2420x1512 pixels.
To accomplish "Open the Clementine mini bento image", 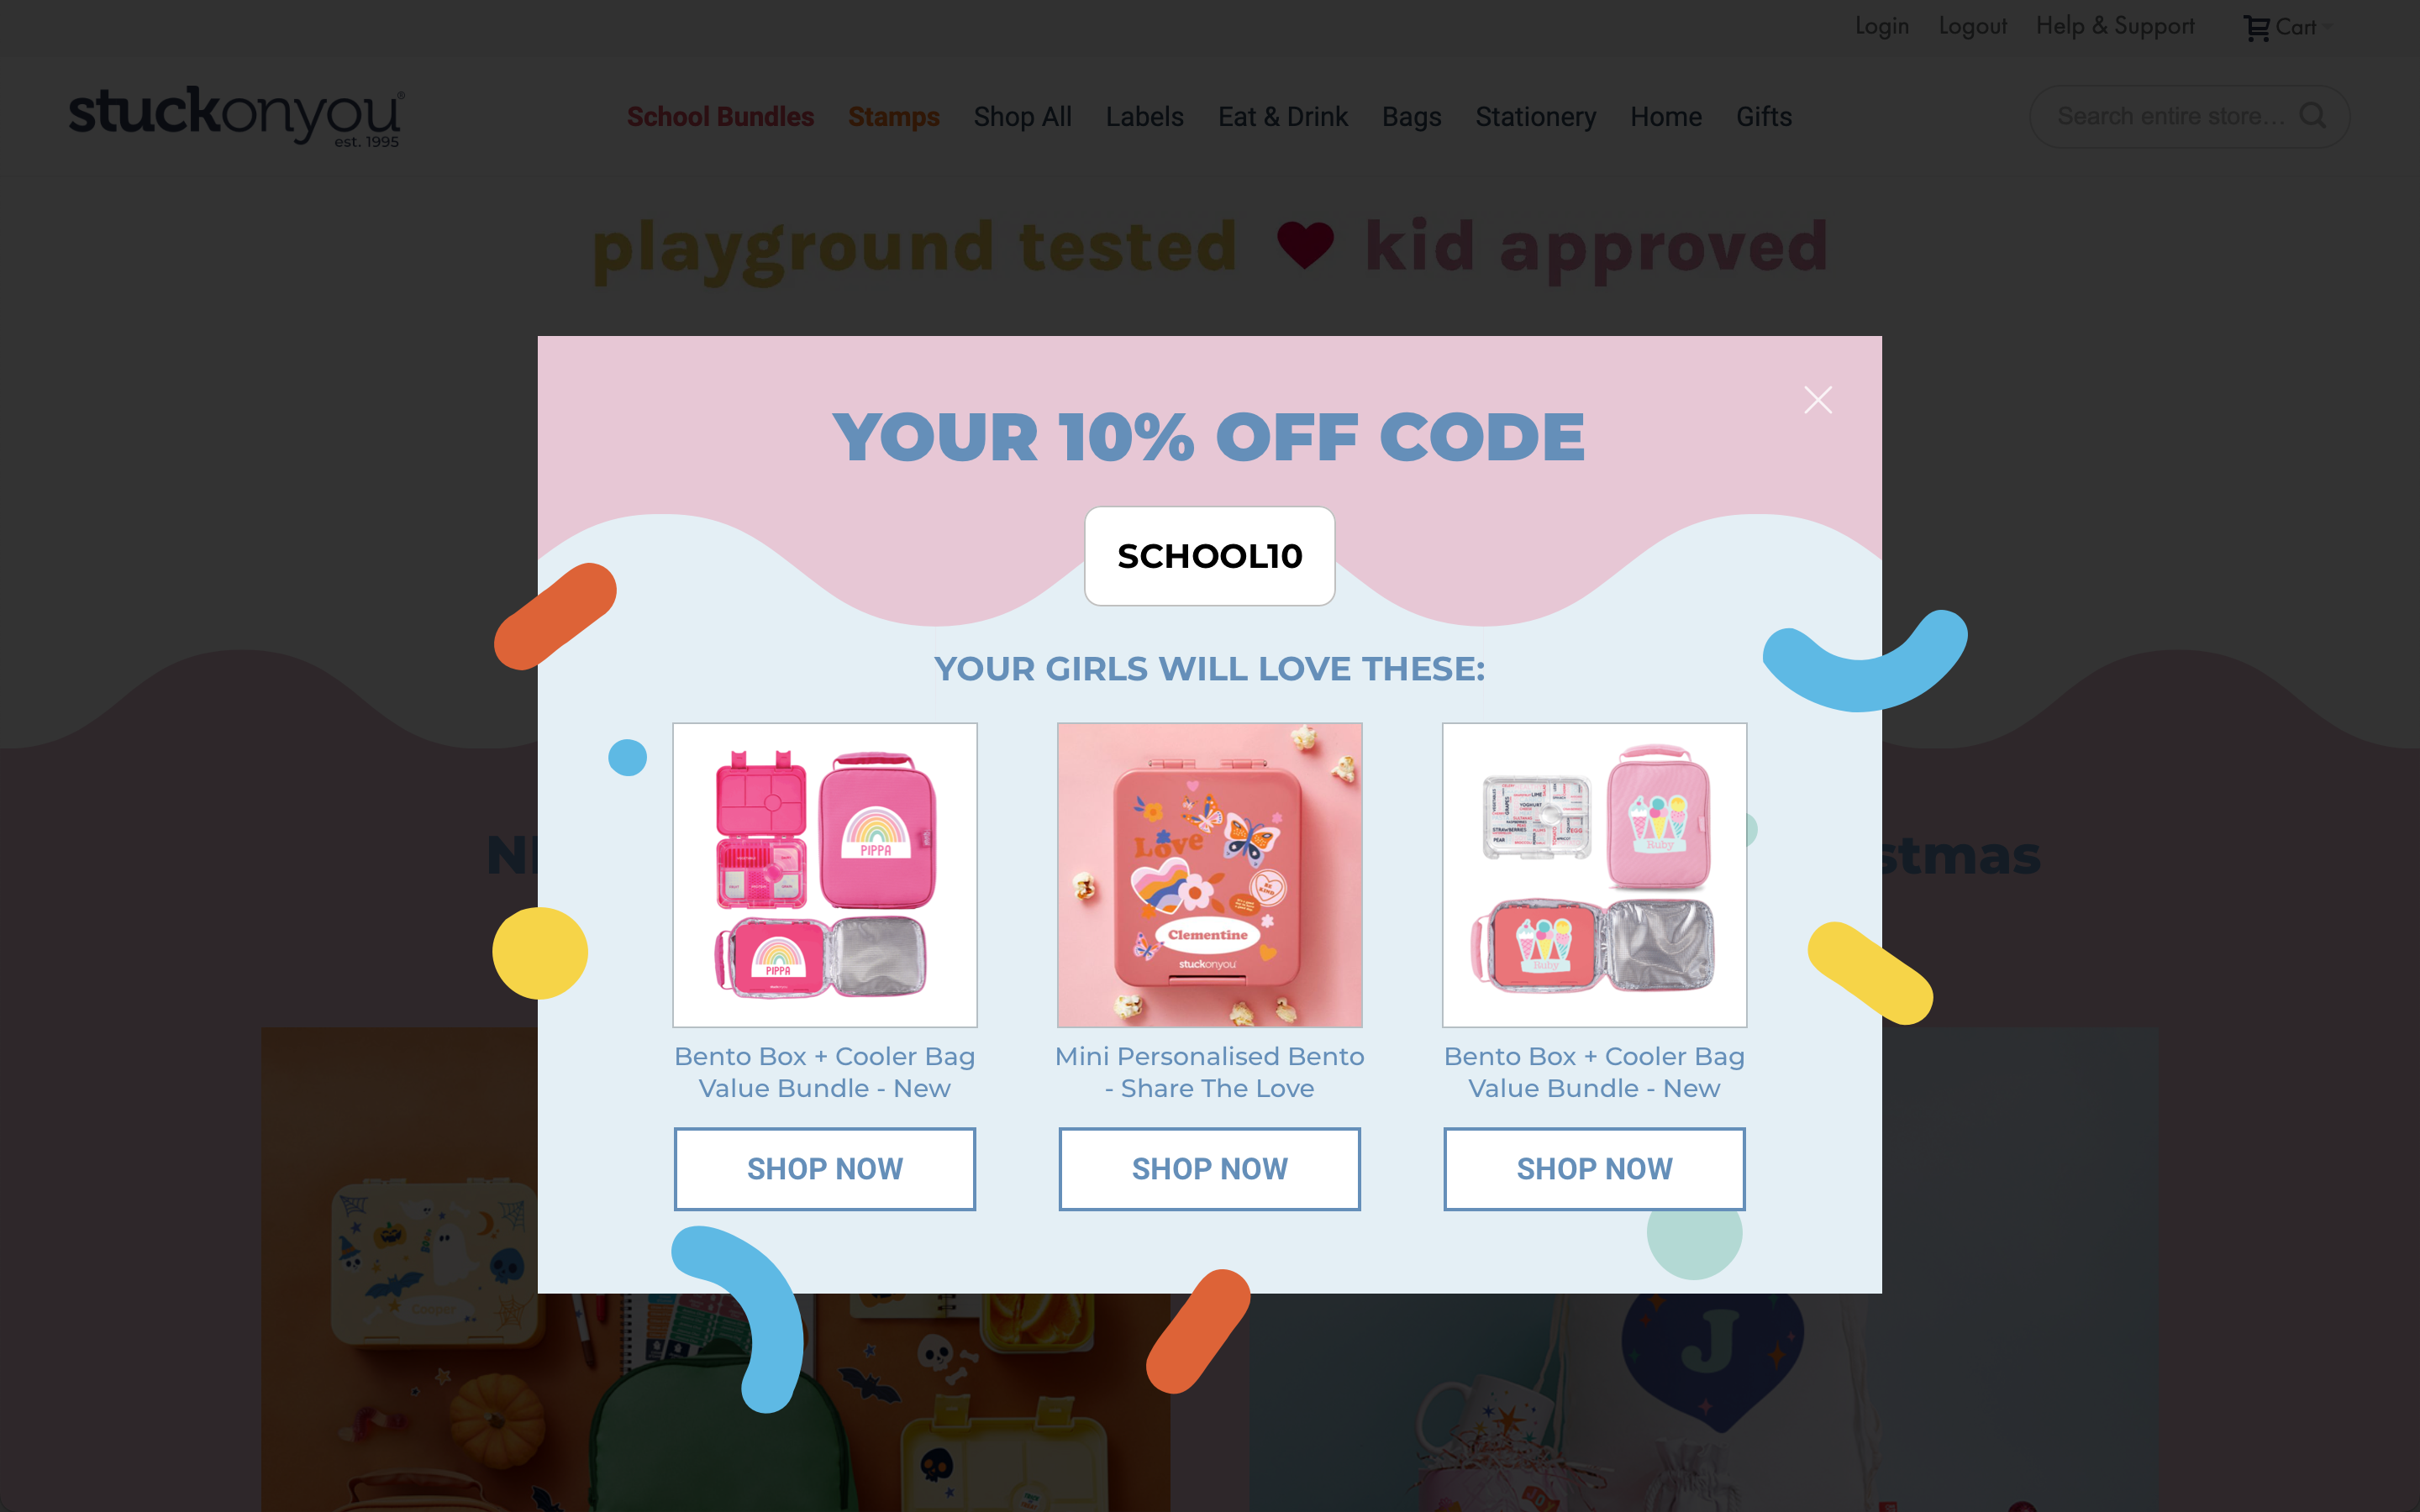I will 1209,875.
